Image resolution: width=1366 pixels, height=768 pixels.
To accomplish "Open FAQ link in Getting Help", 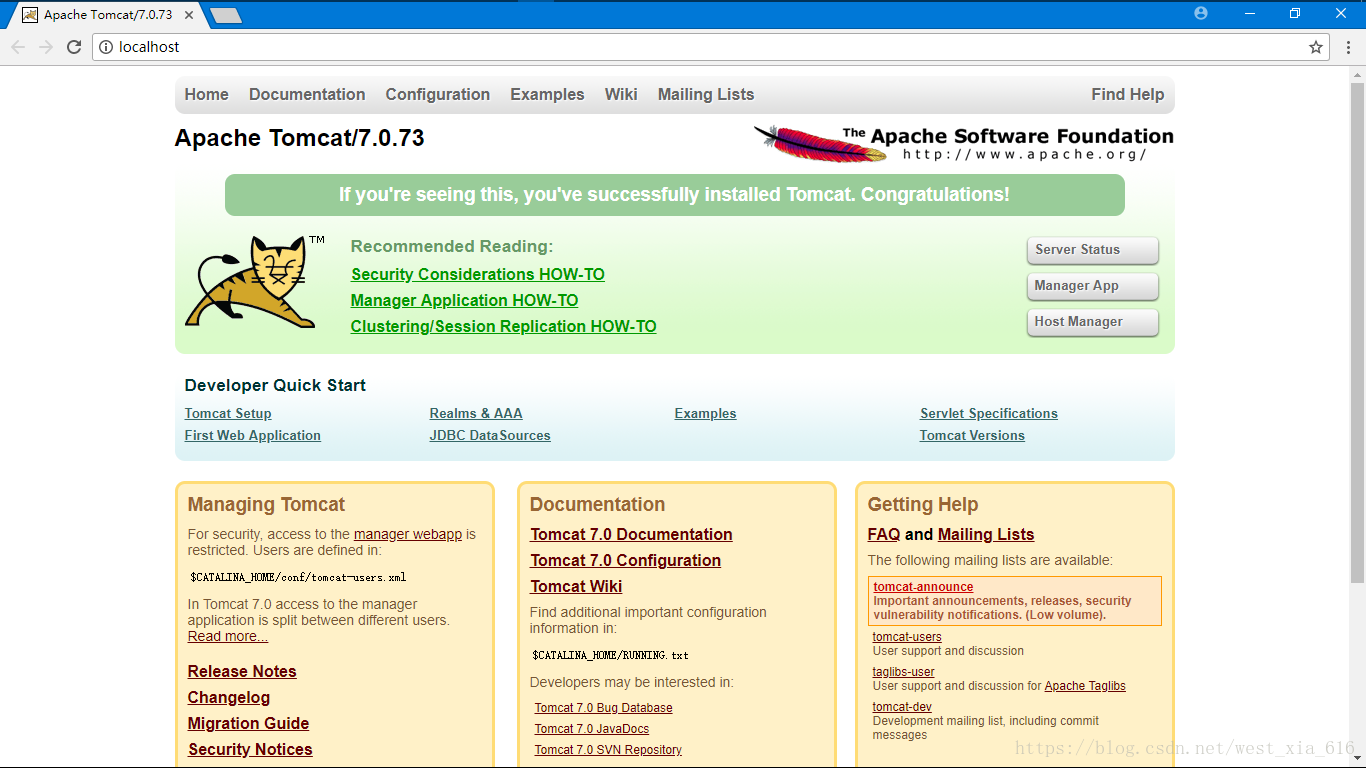I will 884,534.
